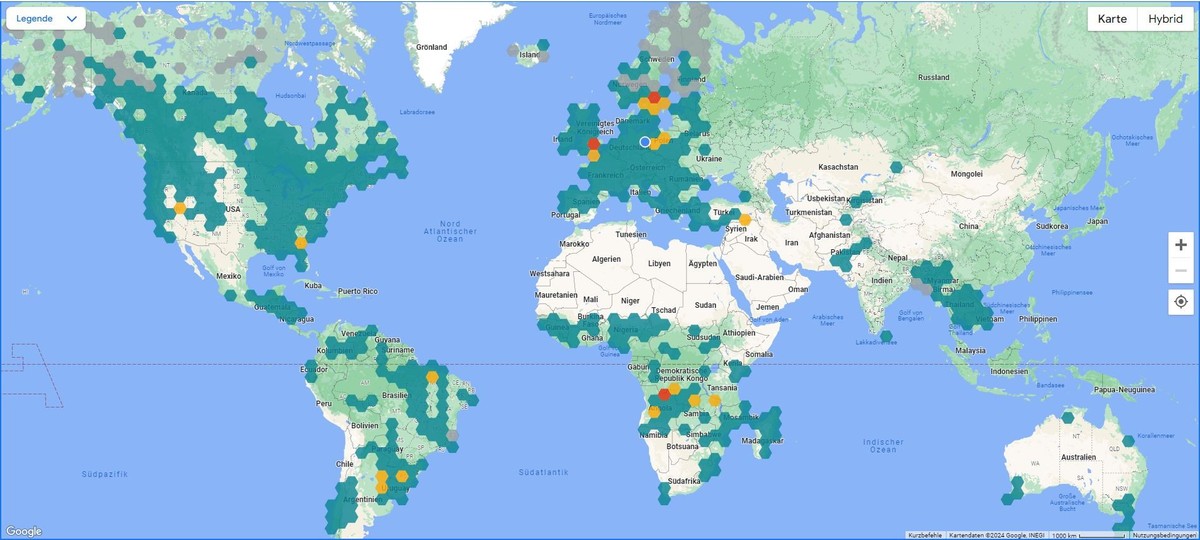Click the Libyen label
The image size is (1200, 540).
pos(659,263)
